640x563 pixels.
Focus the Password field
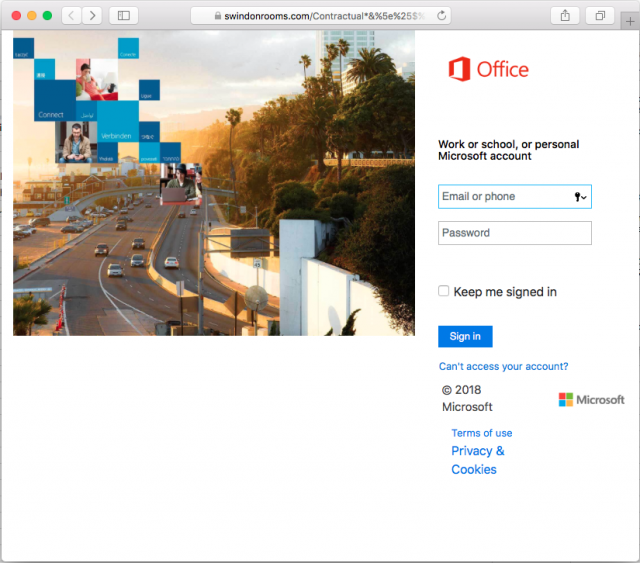coord(515,233)
